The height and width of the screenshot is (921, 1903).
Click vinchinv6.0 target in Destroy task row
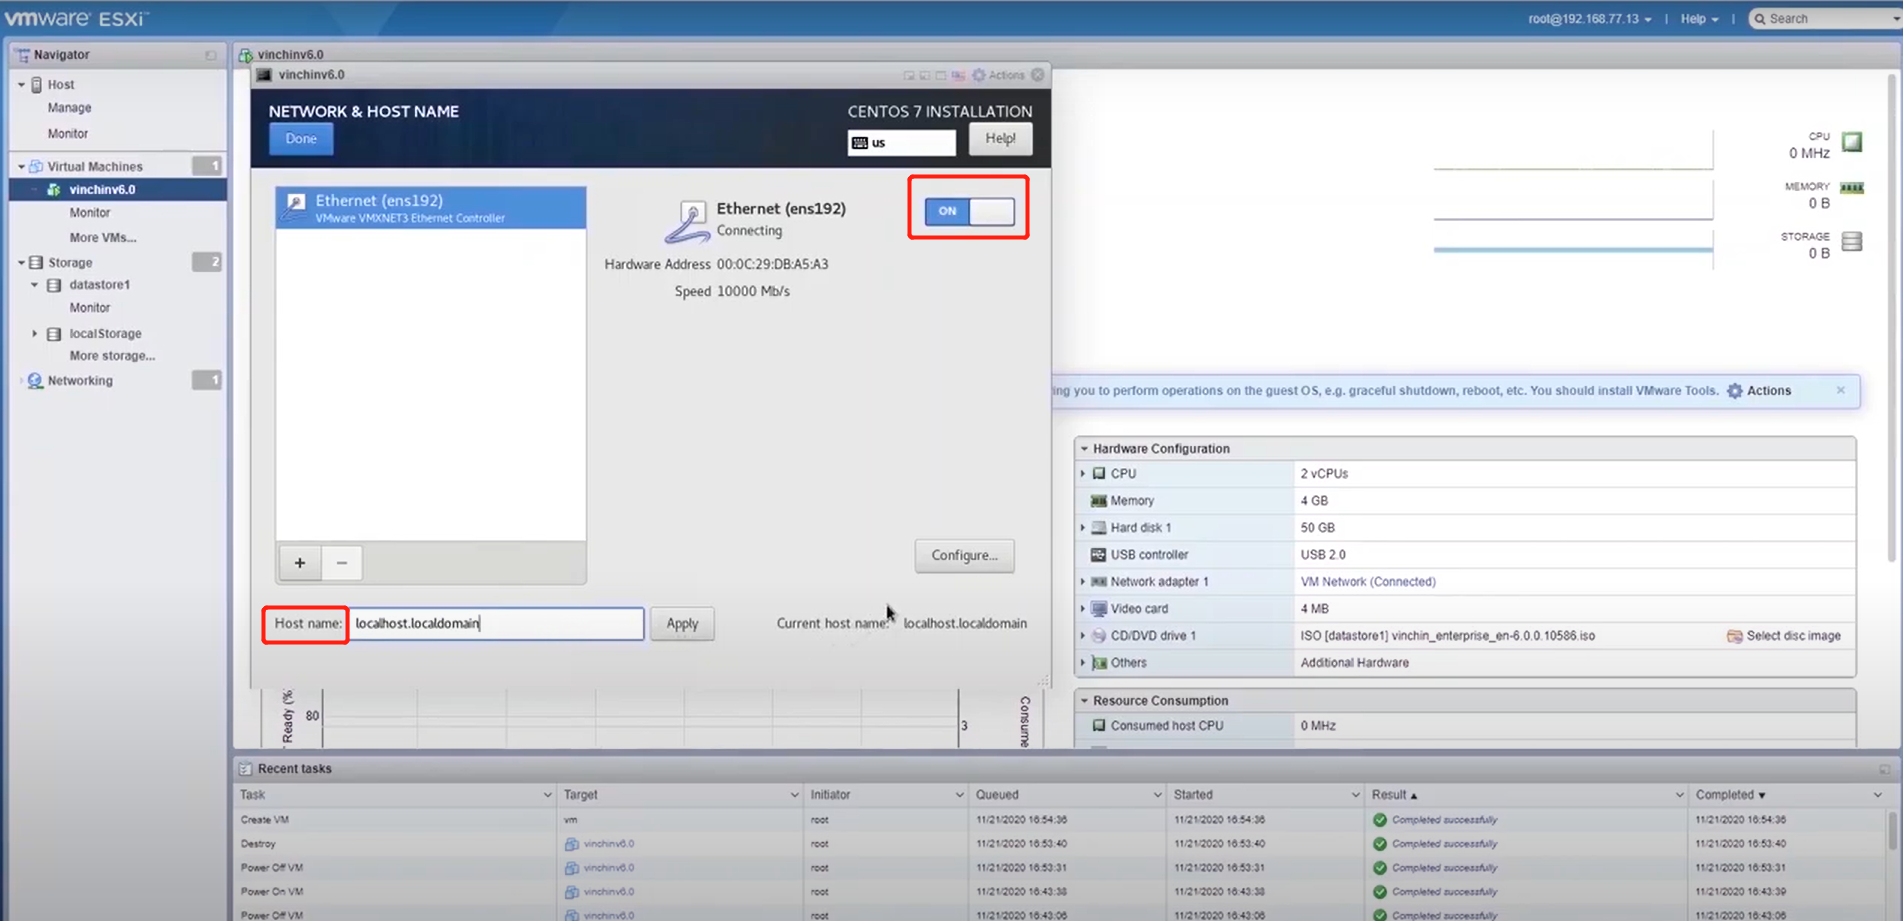(x=608, y=844)
